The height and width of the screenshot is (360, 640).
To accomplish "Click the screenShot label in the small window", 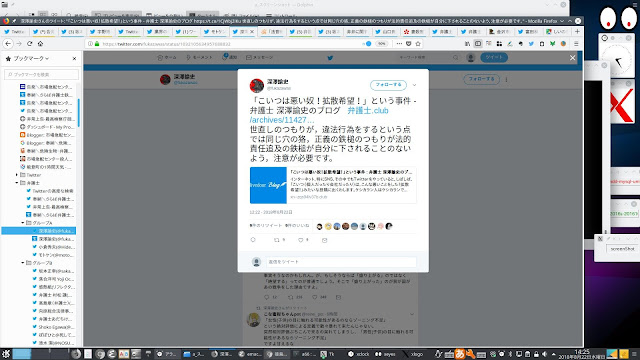I will pos(622,249).
